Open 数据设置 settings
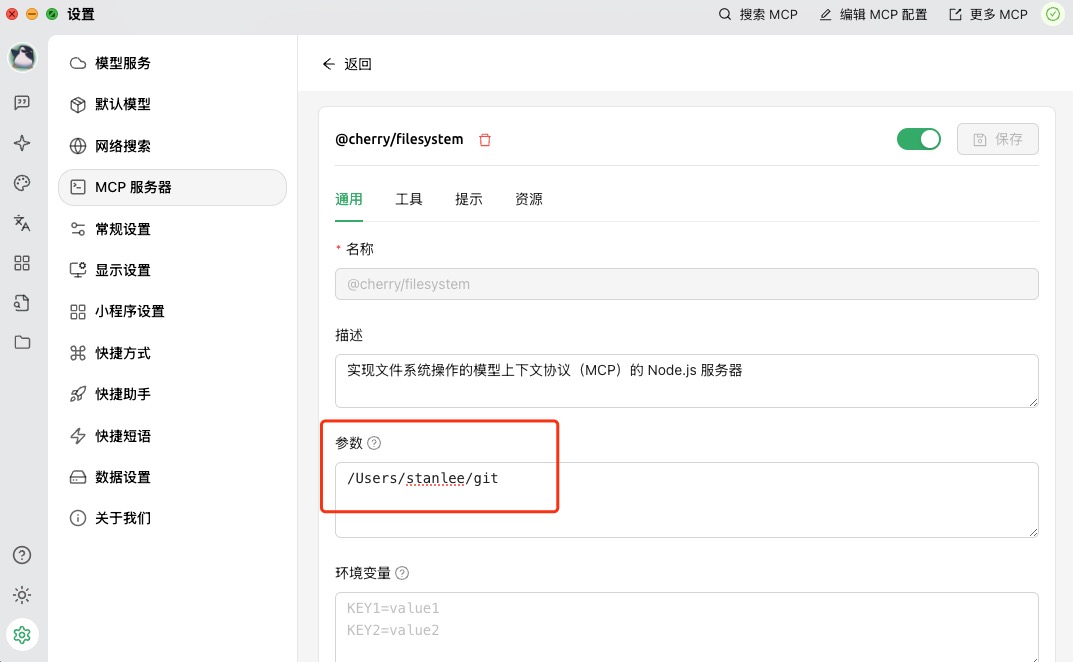 [172, 477]
